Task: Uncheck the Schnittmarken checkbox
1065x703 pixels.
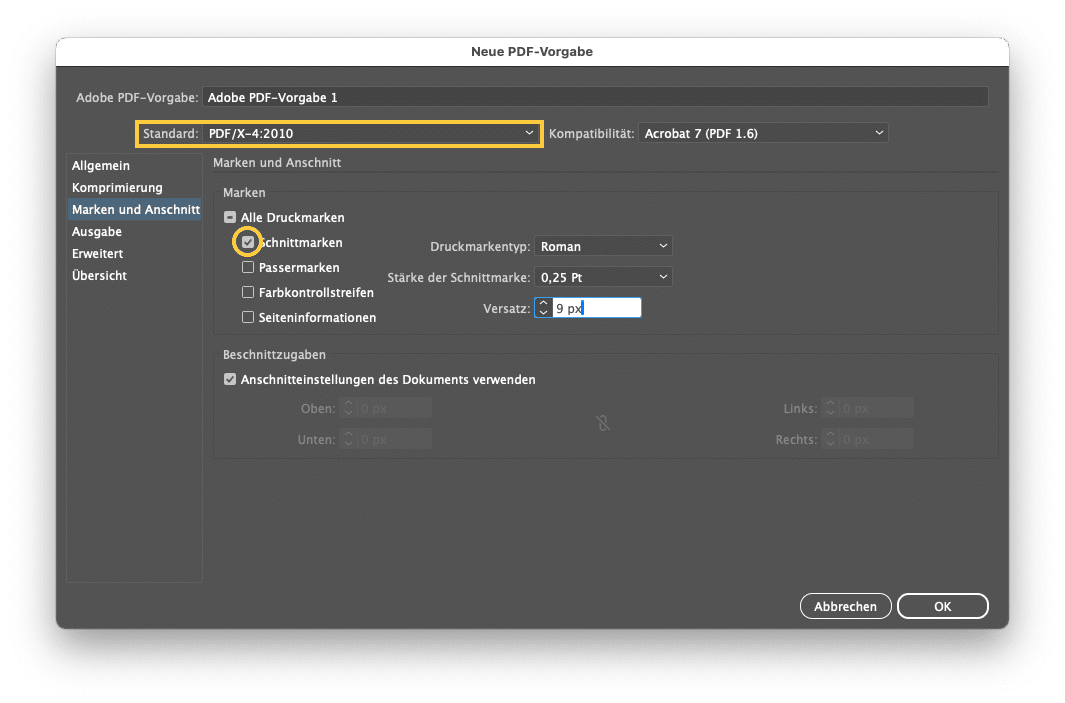Action: coord(248,242)
